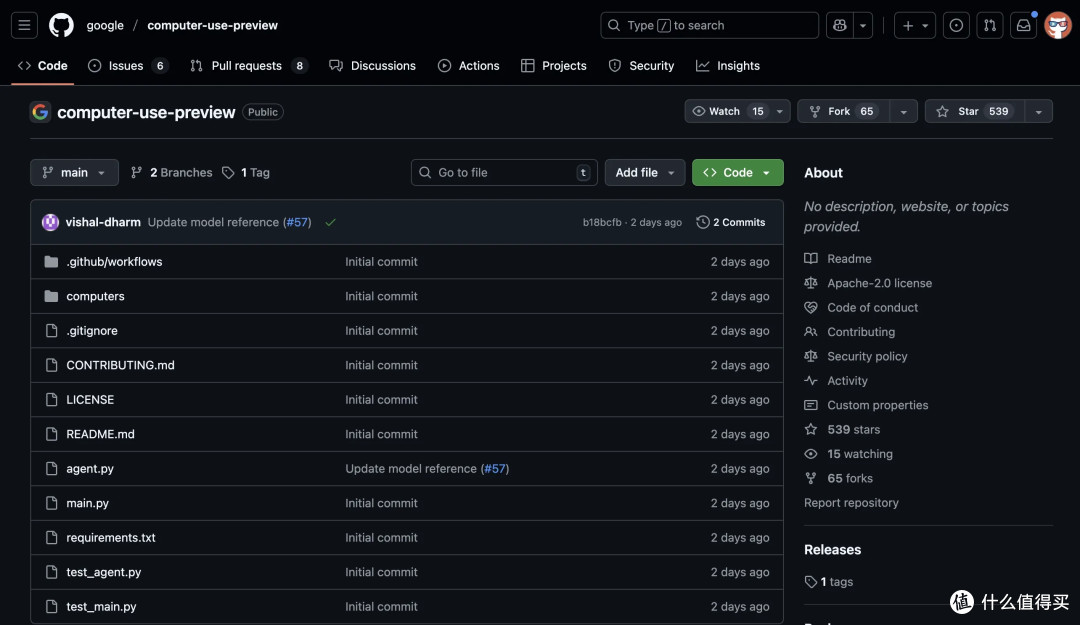Click the fork icon beside 65 forks
The image size is (1080, 625).
(x=811, y=478)
